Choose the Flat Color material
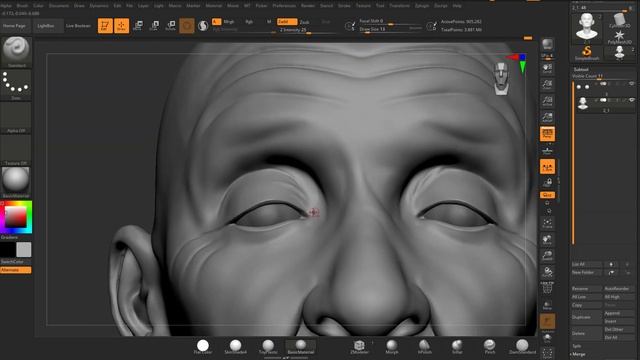This screenshot has width=640, height=360. (x=203, y=347)
